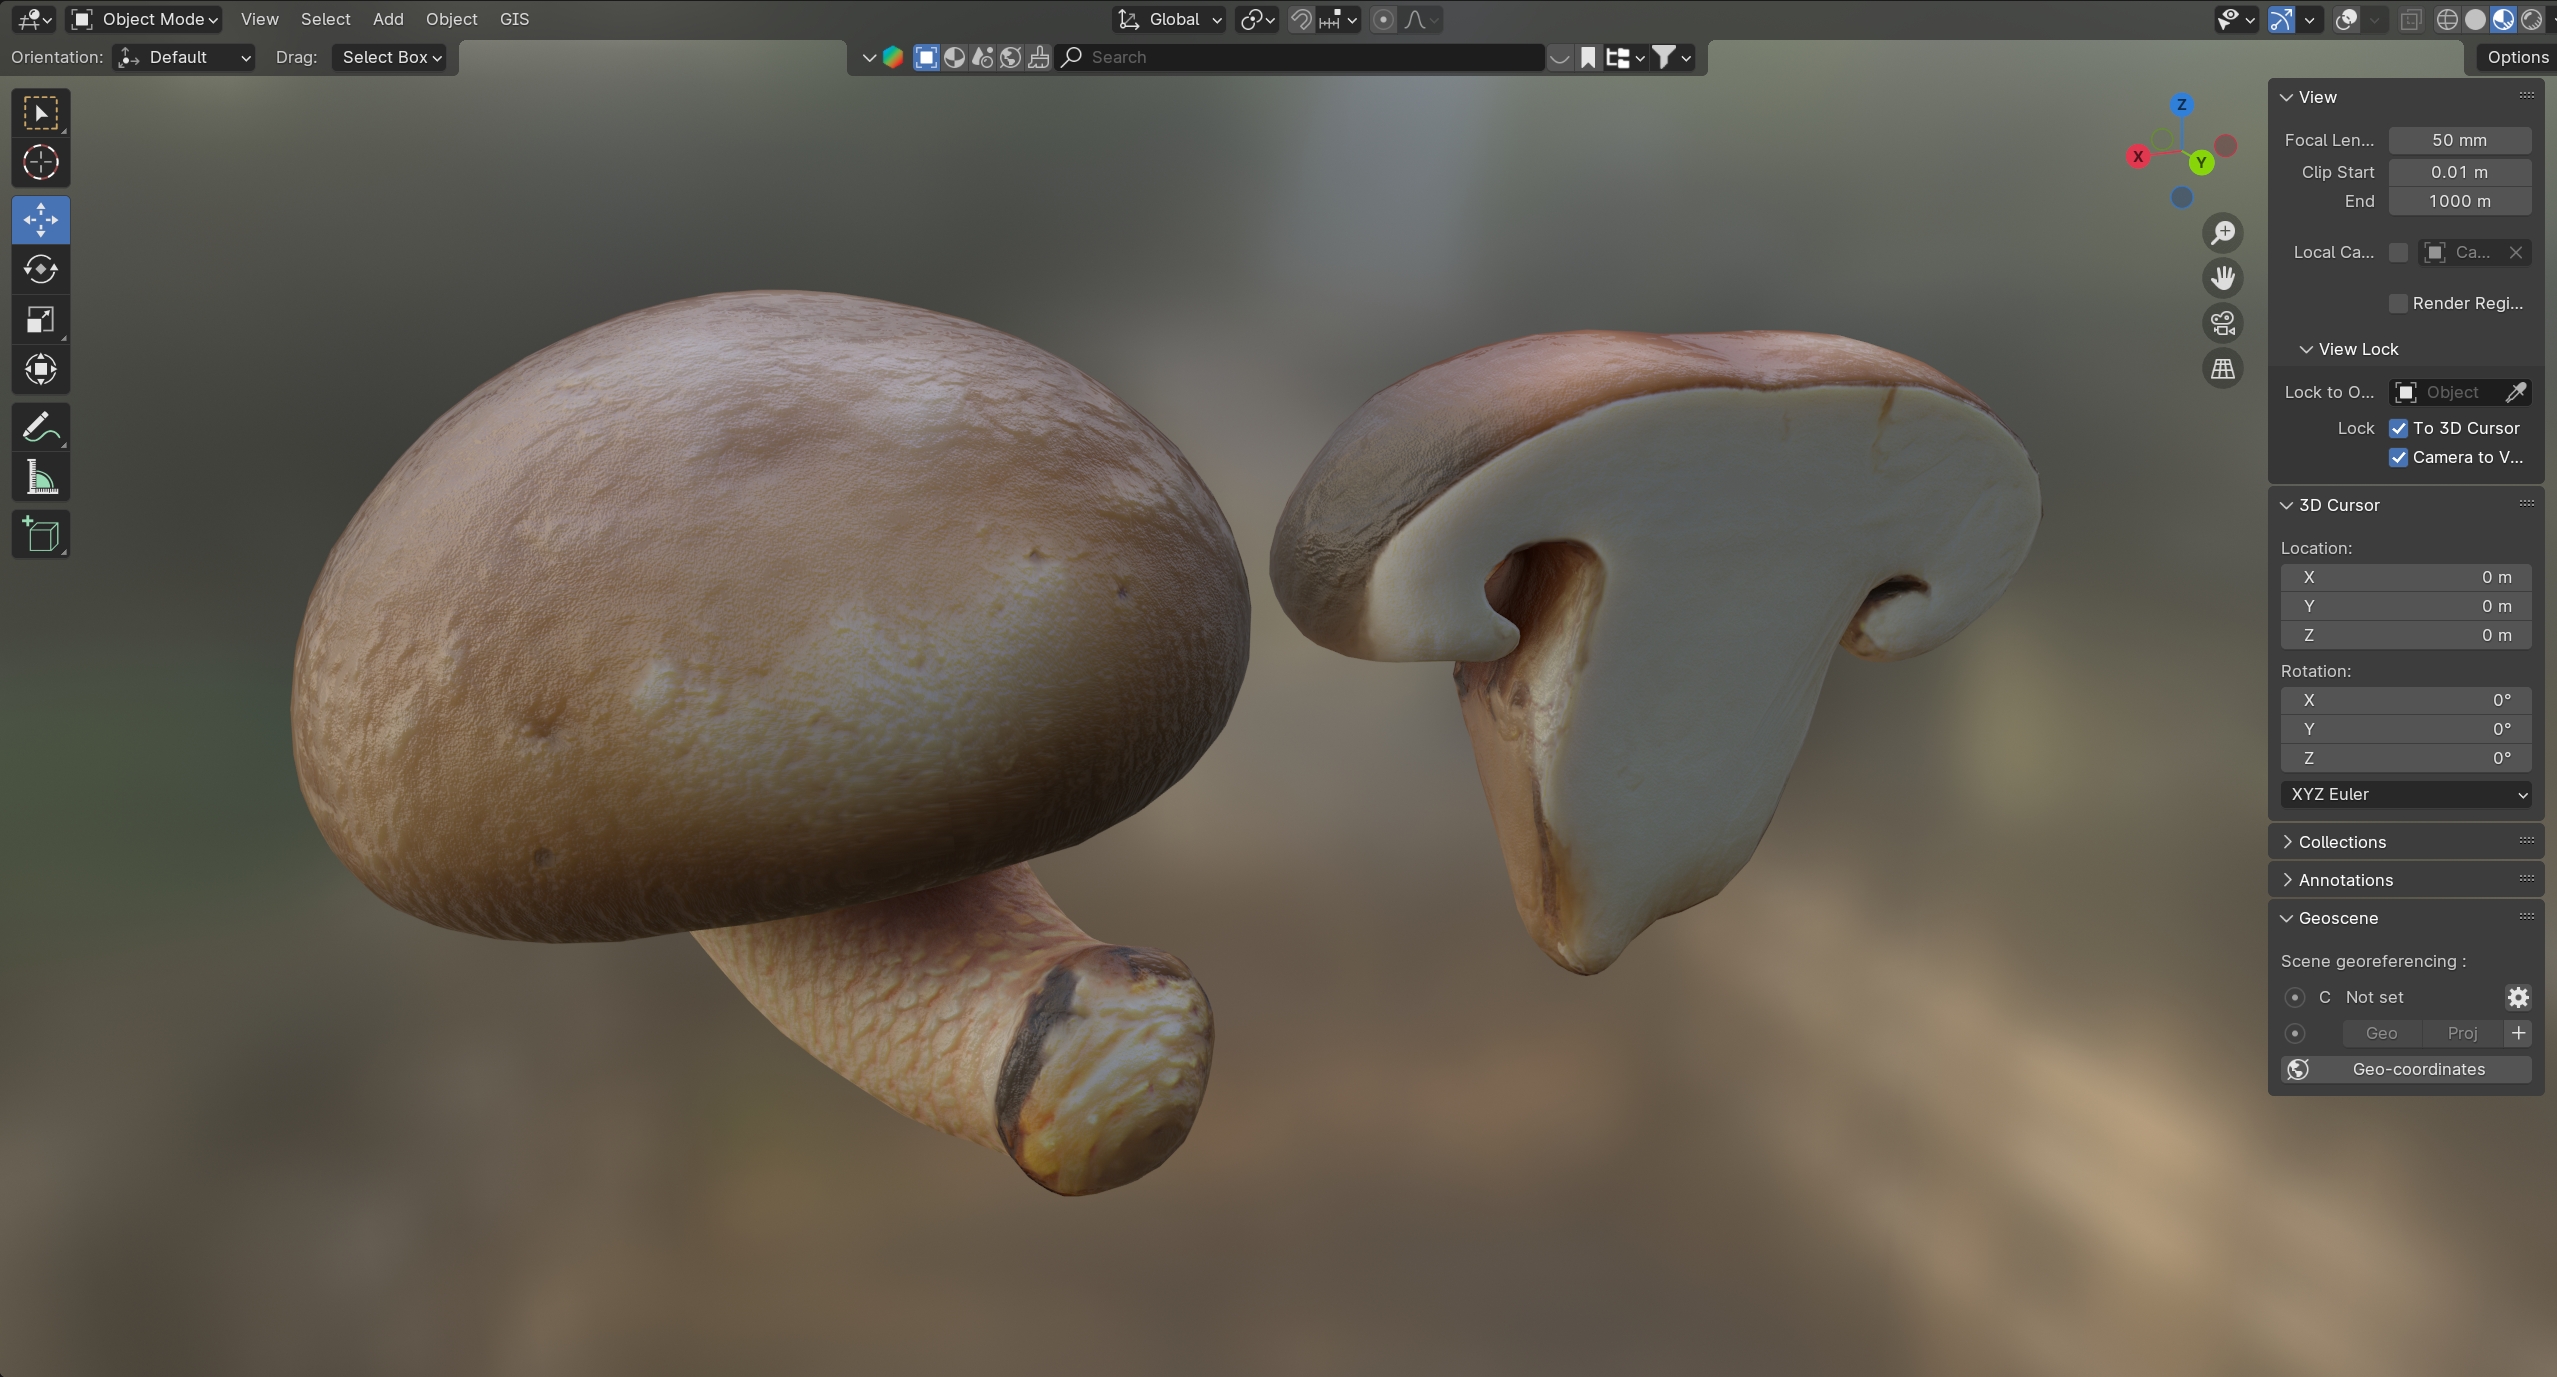Pick the Annotate tool
2557x1377 pixels.
[40, 429]
